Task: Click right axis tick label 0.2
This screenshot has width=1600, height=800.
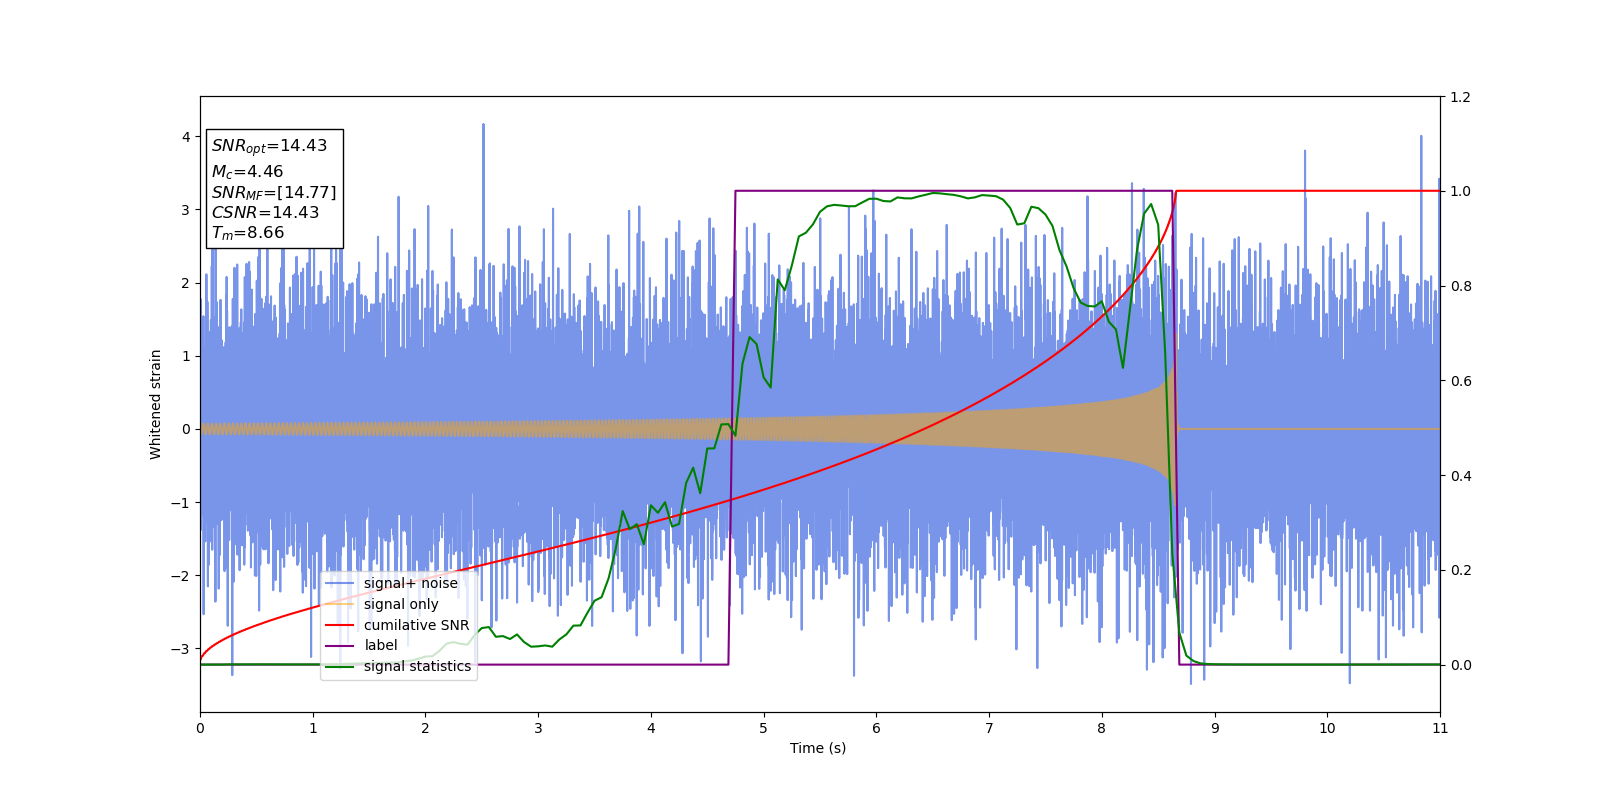Action: coord(1460,570)
